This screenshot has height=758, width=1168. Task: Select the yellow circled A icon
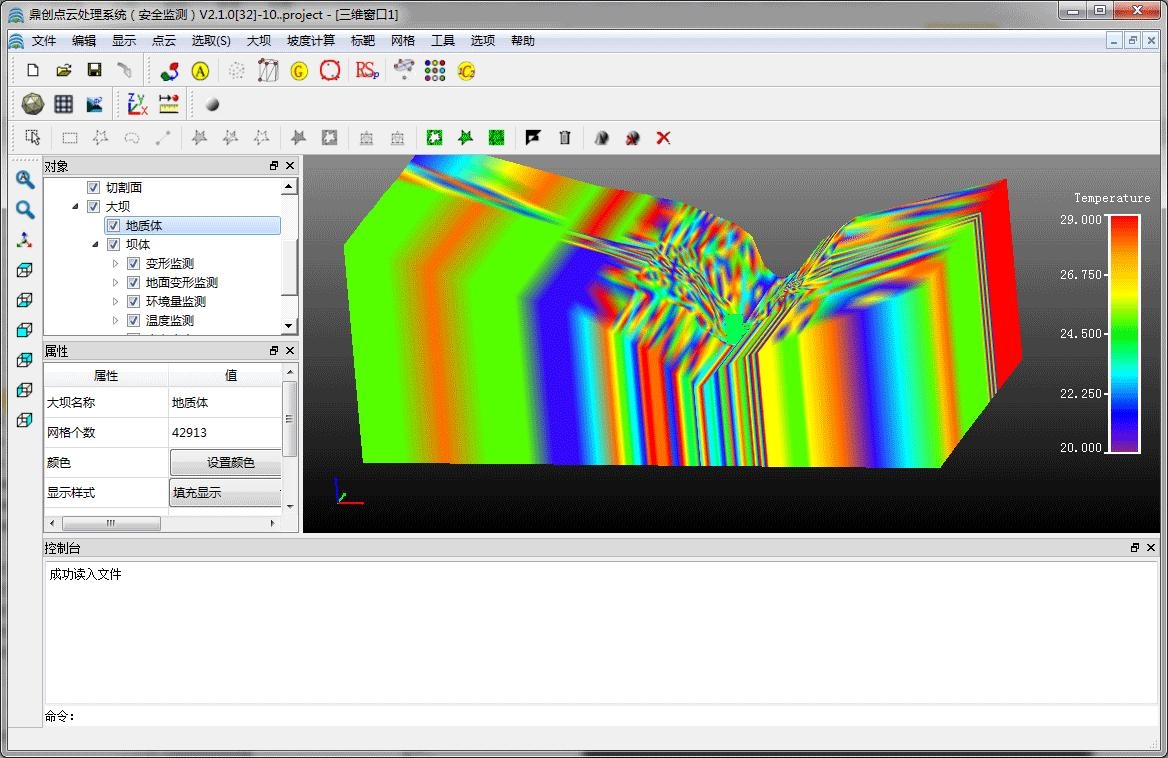coord(200,70)
